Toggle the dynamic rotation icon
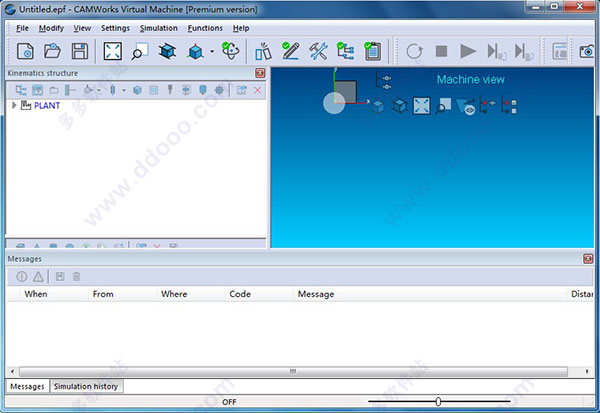Viewport: 600px width, 413px height. click(x=230, y=51)
